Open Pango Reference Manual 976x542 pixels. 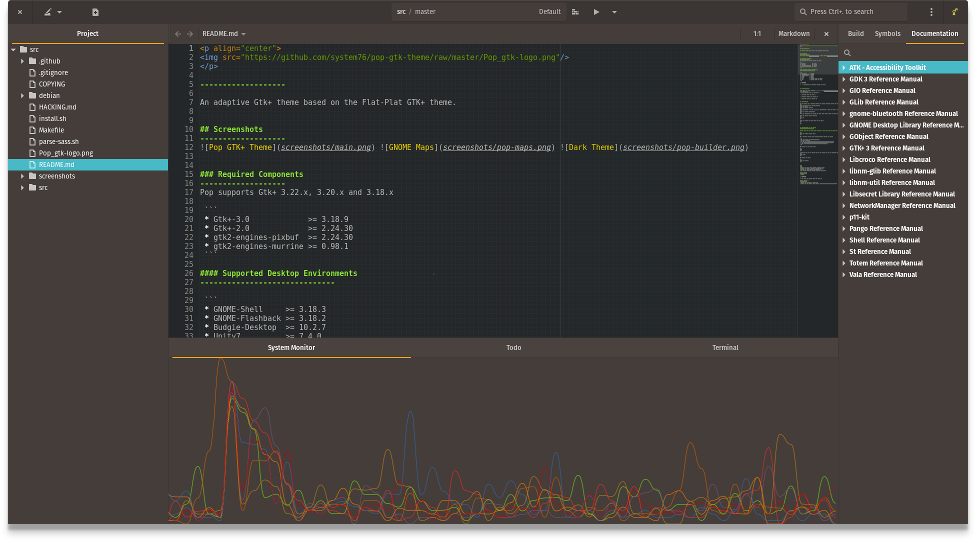[x=886, y=229]
